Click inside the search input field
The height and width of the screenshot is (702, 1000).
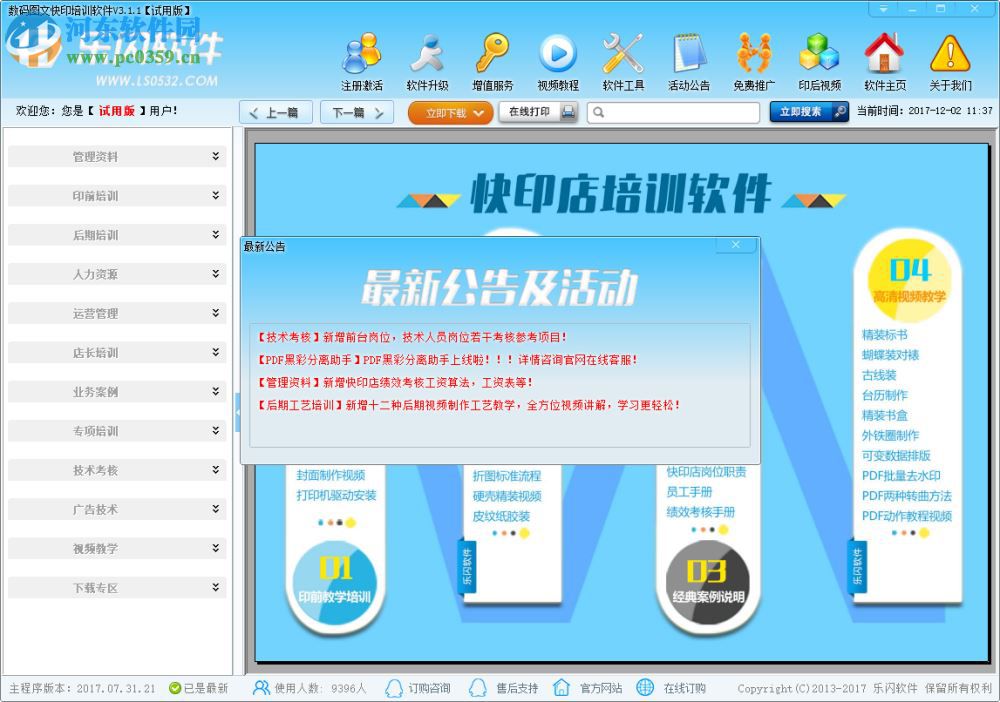[x=672, y=112]
